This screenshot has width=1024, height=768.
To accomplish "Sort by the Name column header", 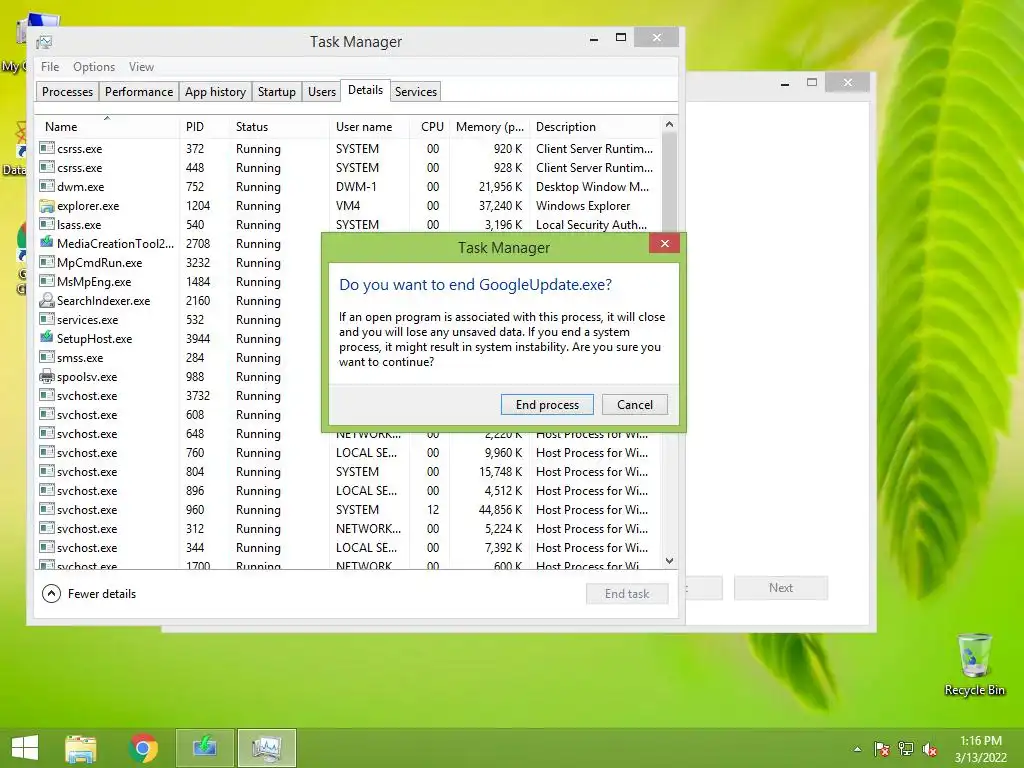I will pos(108,127).
